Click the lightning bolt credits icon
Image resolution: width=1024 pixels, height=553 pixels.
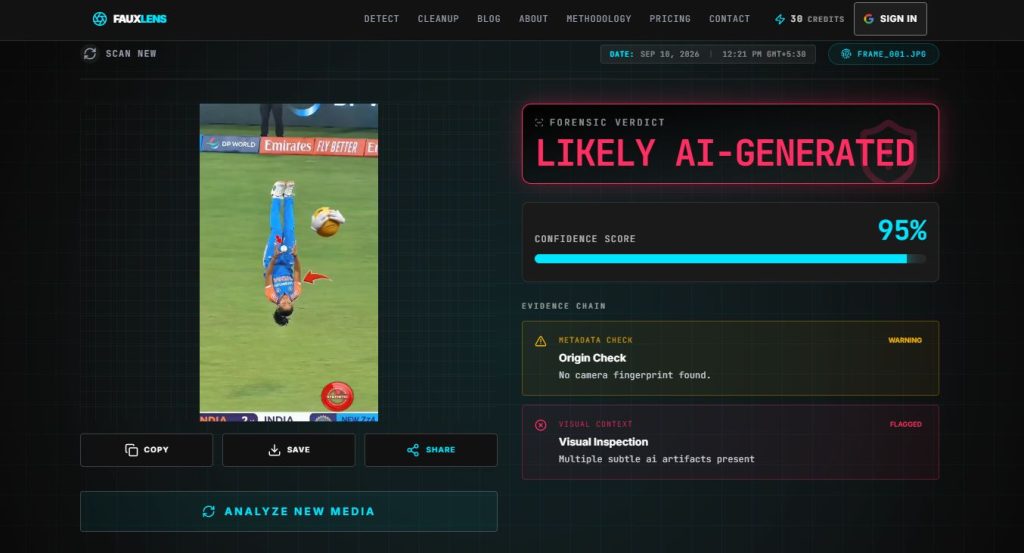pyautogui.click(x=780, y=19)
